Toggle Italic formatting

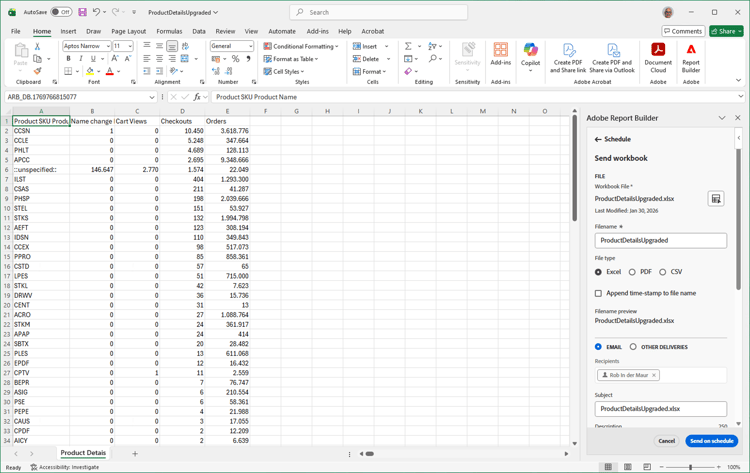click(x=80, y=58)
